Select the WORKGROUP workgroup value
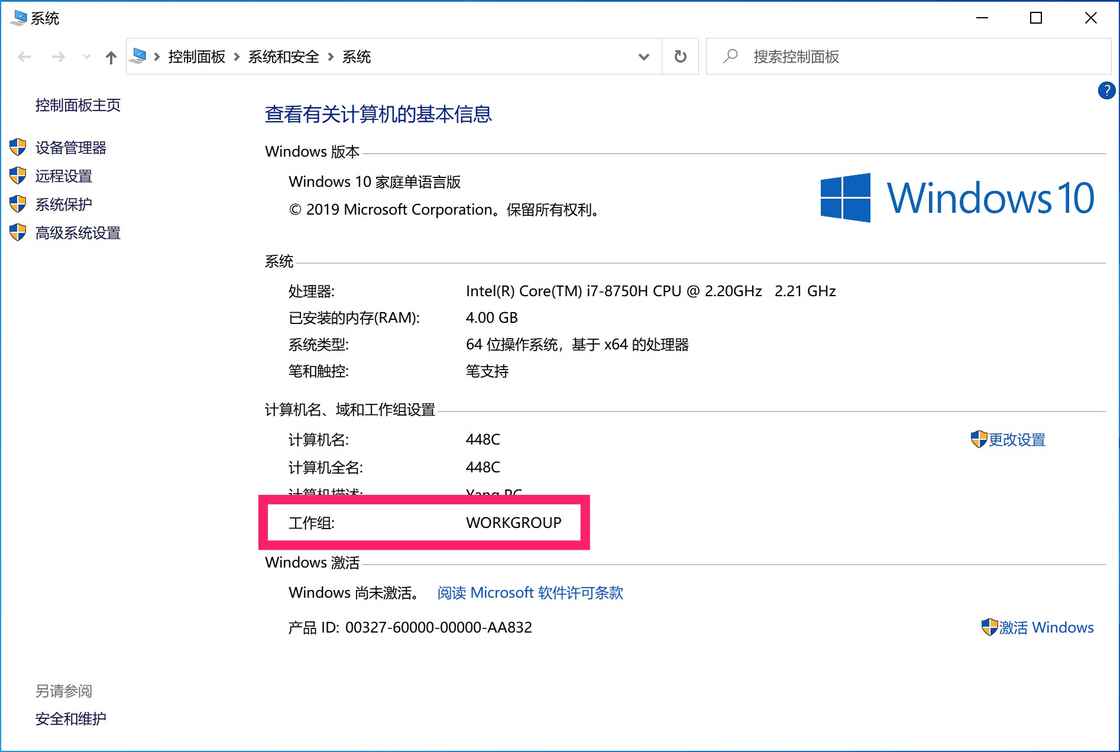Viewport: 1120px width, 752px height. (x=514, y=523)
